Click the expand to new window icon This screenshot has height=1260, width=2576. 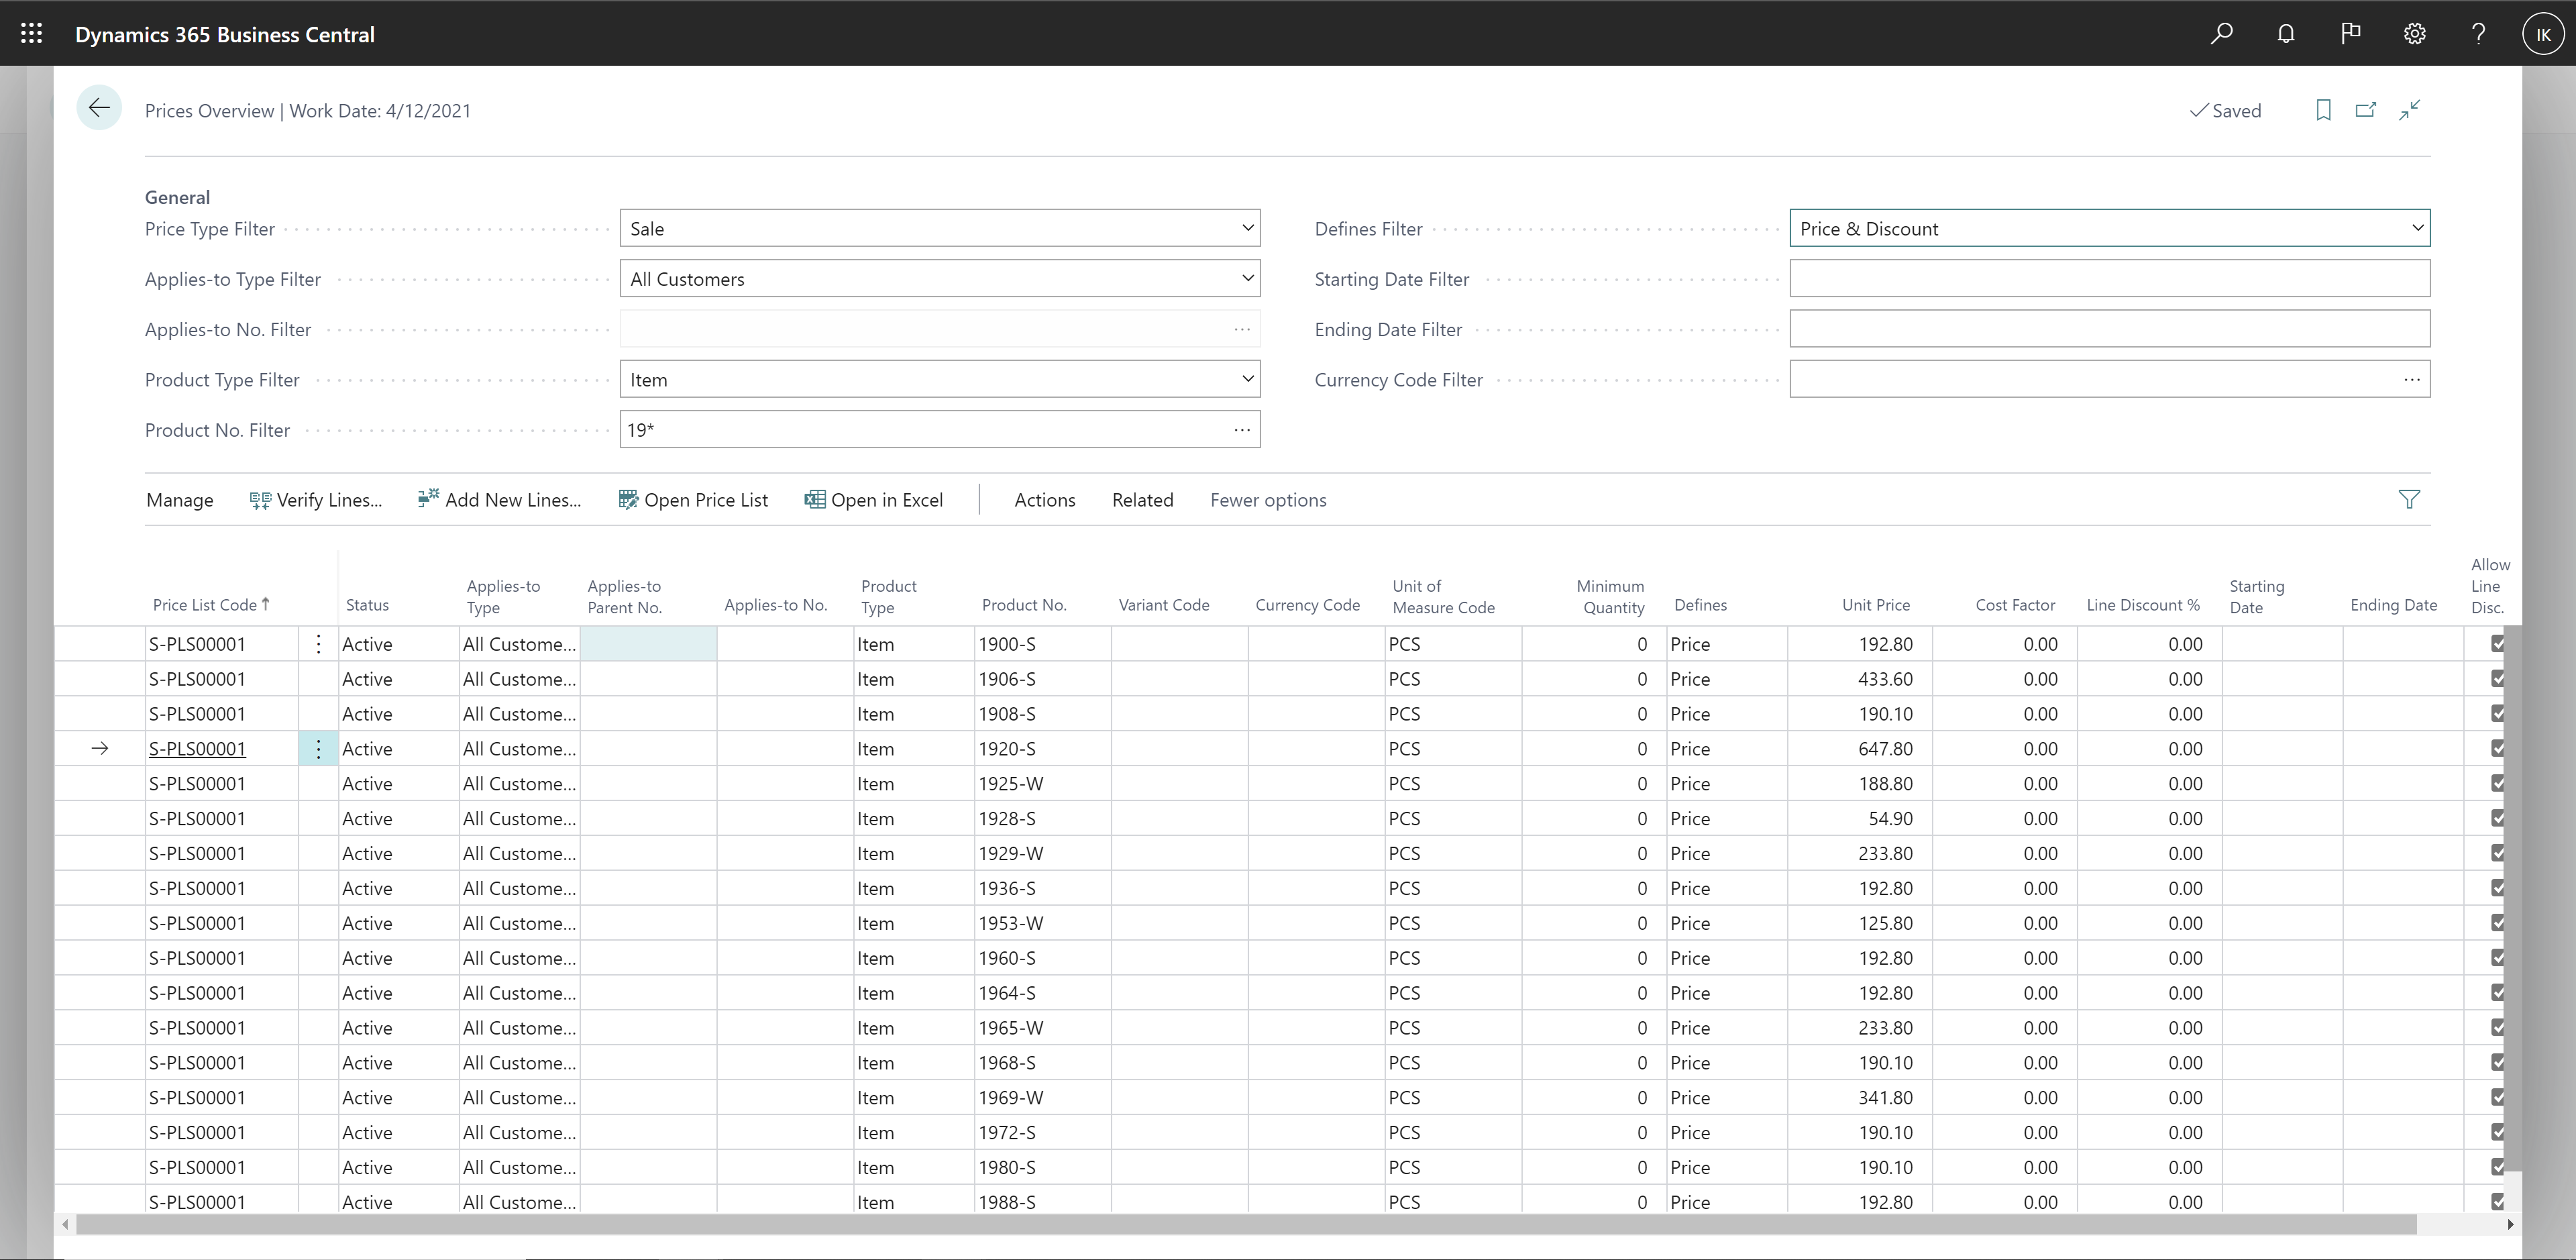[2366, 110]
